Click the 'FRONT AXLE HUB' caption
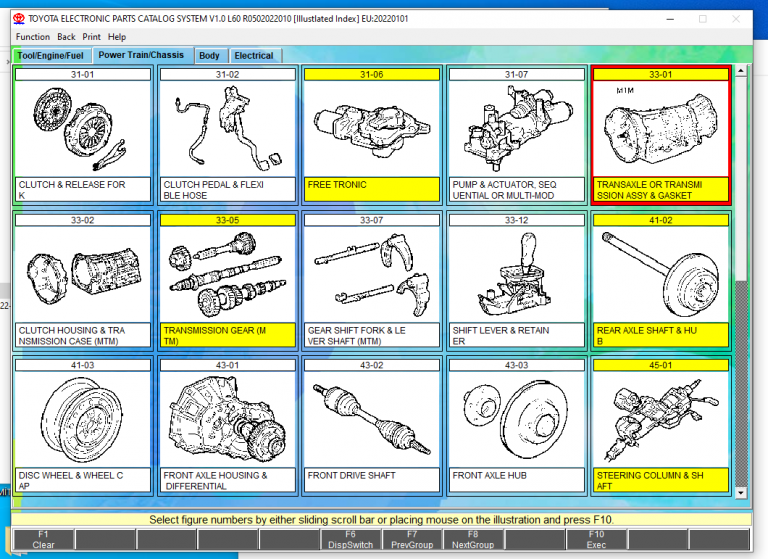 click(516, 480)
